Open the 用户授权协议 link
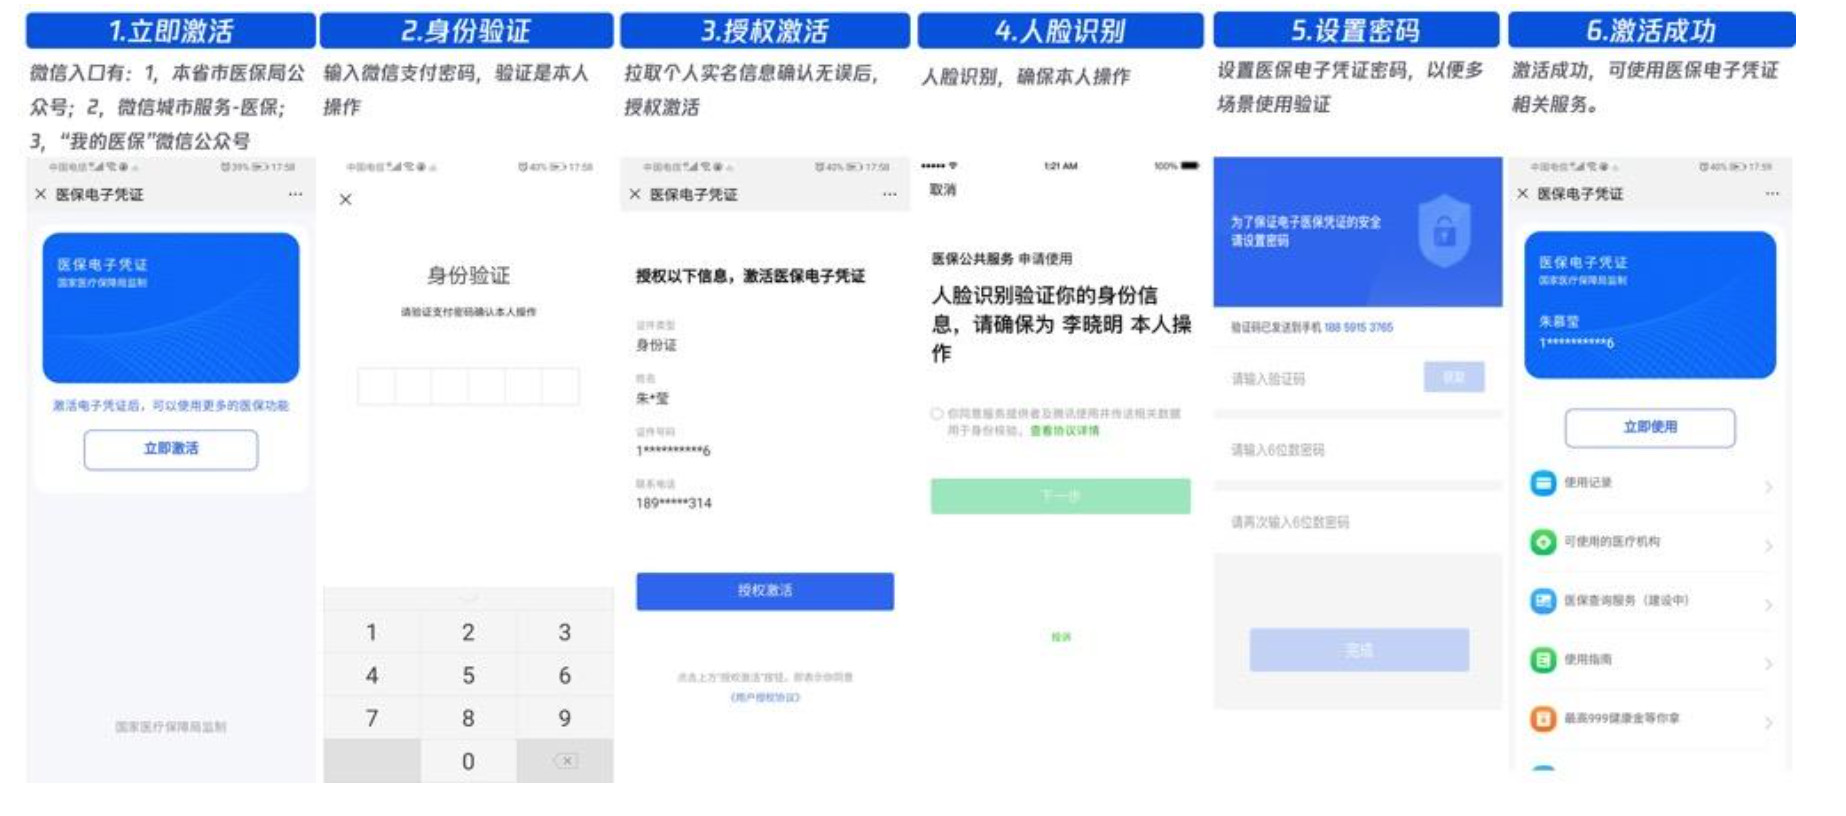 point(765,697)
